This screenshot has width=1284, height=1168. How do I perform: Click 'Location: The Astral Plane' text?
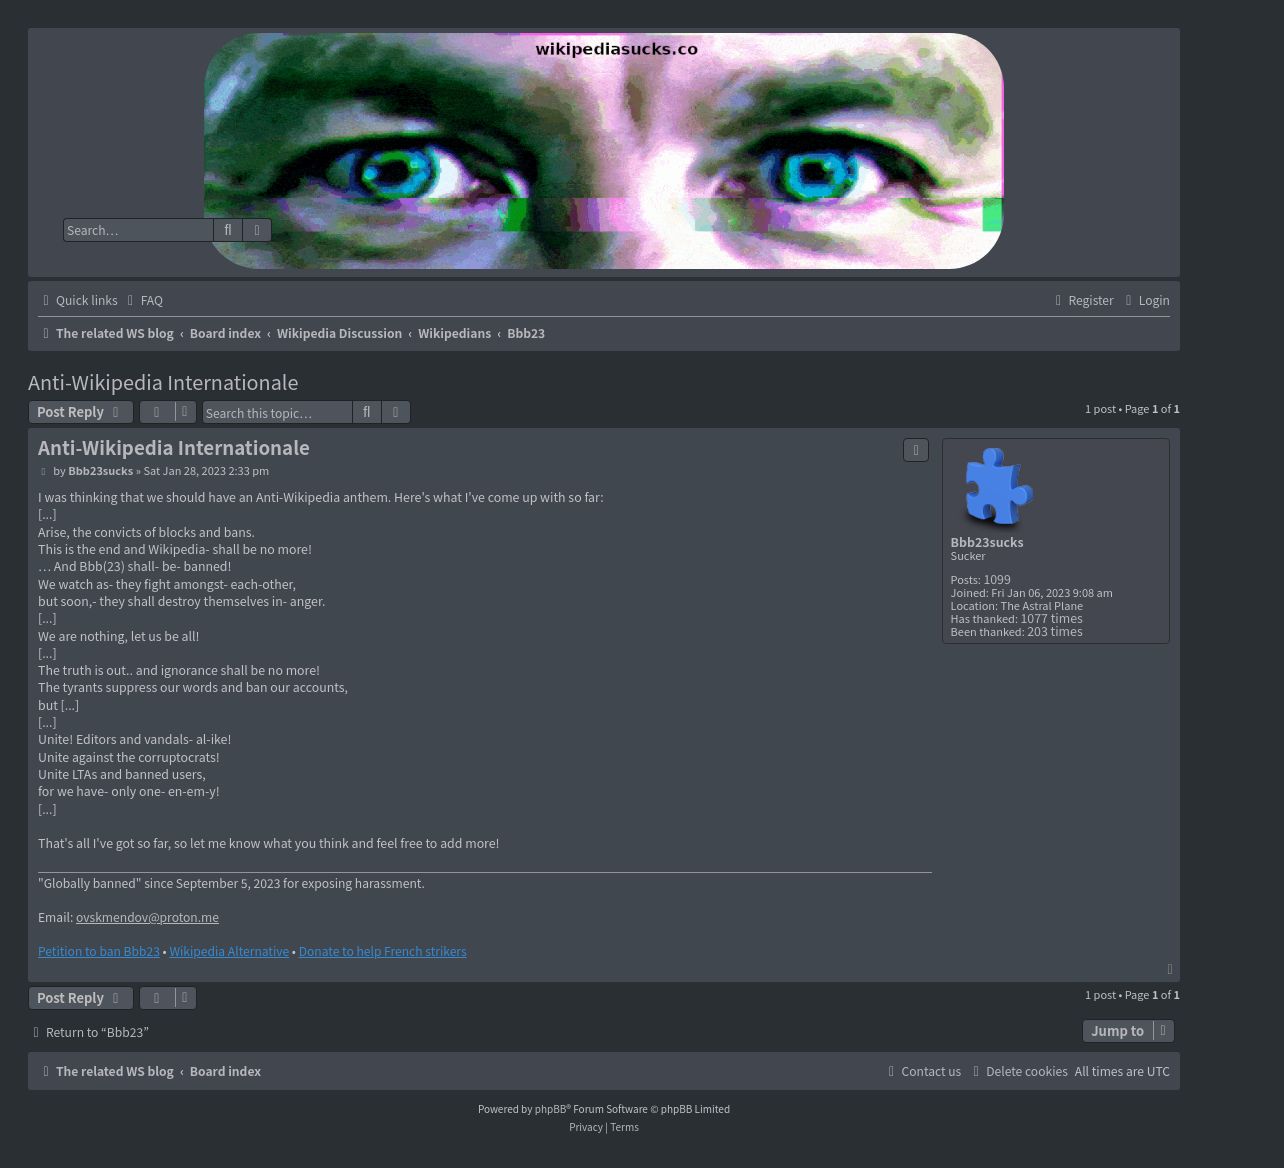[x=1016, y=605]
